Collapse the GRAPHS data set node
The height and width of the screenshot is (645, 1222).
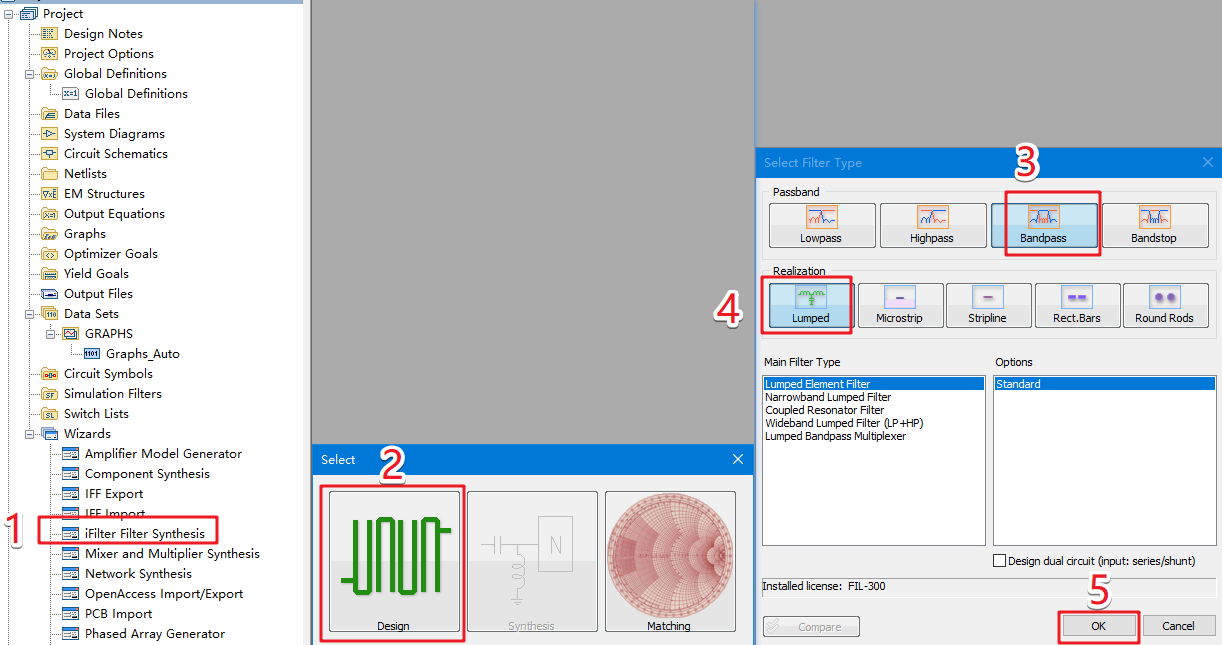[50, 334]
